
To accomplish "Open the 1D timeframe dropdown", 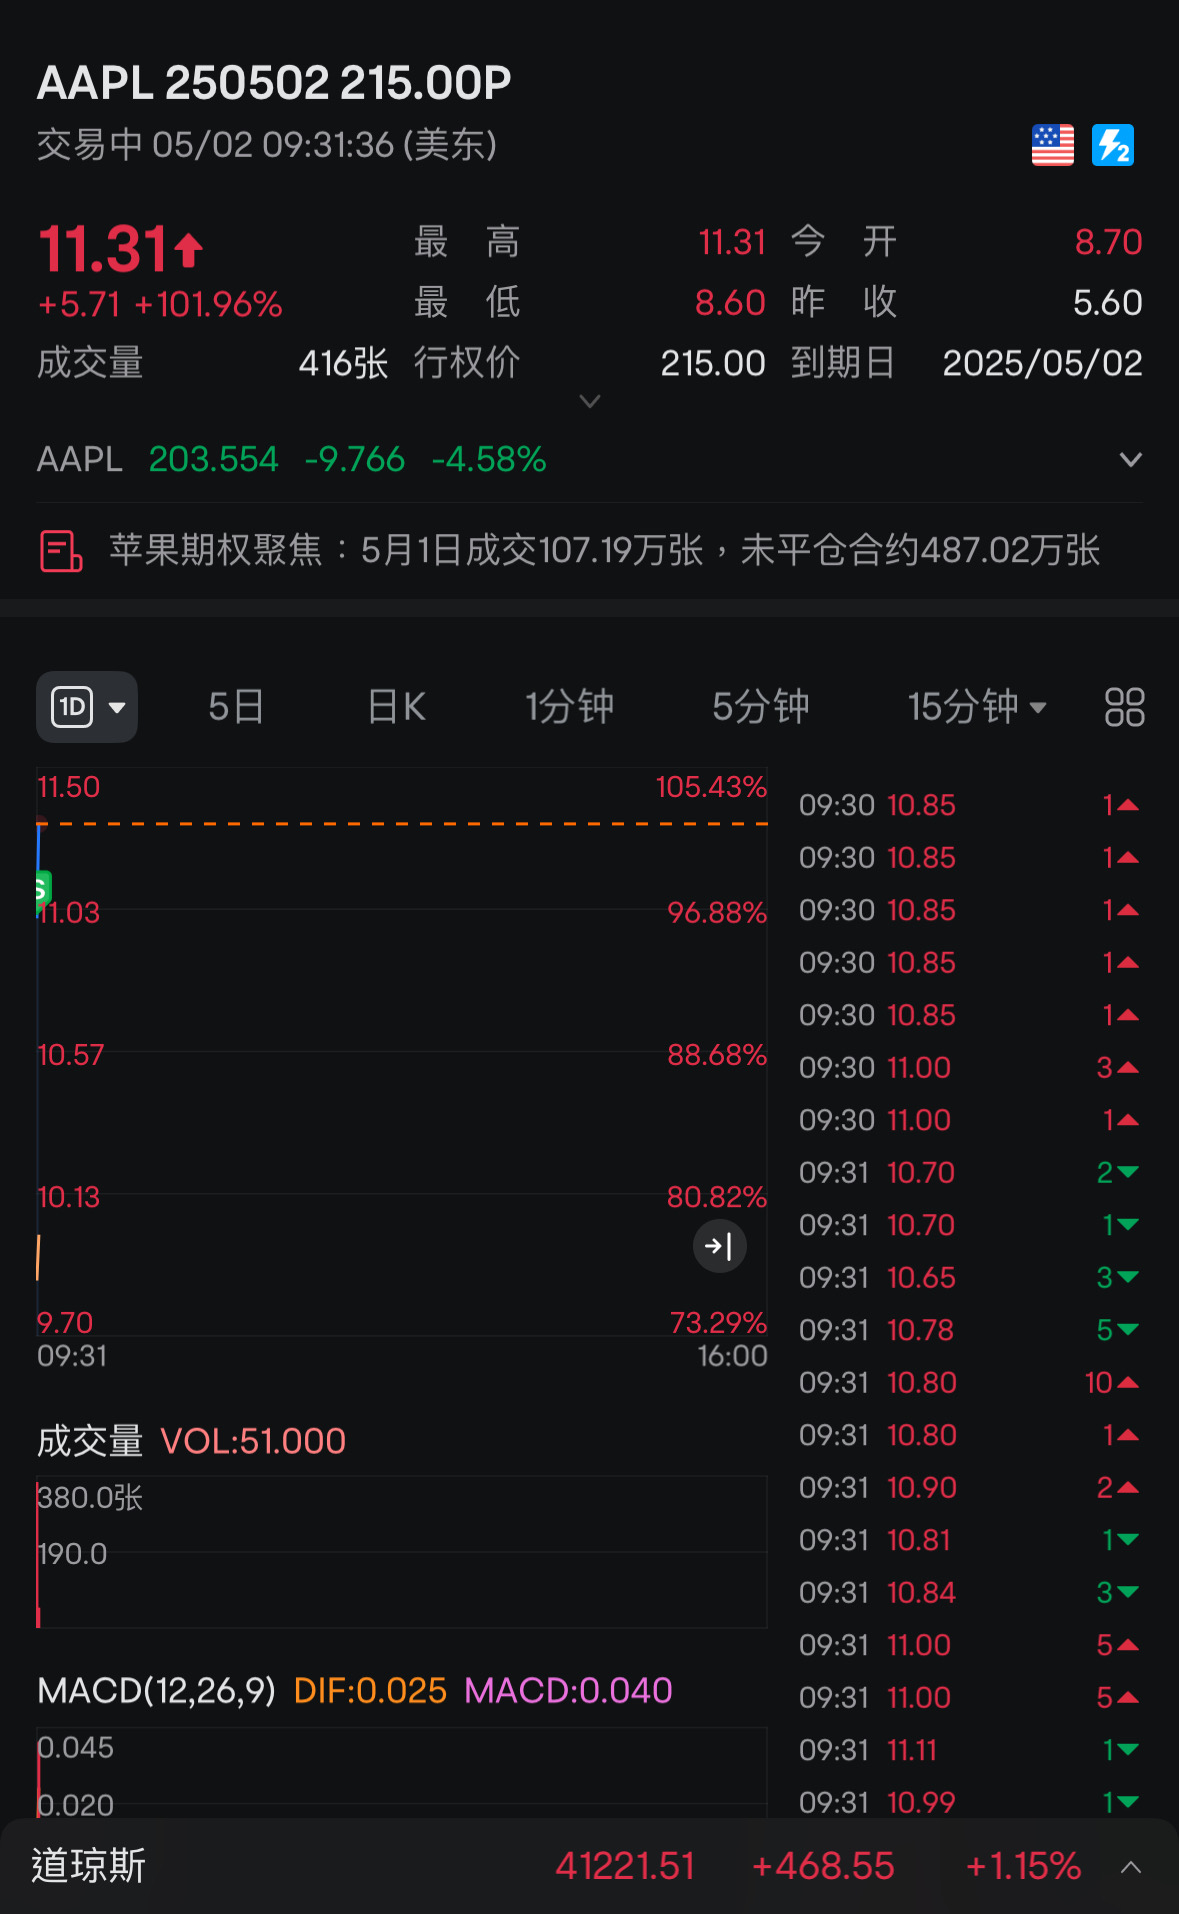I will tap(87, 707).
